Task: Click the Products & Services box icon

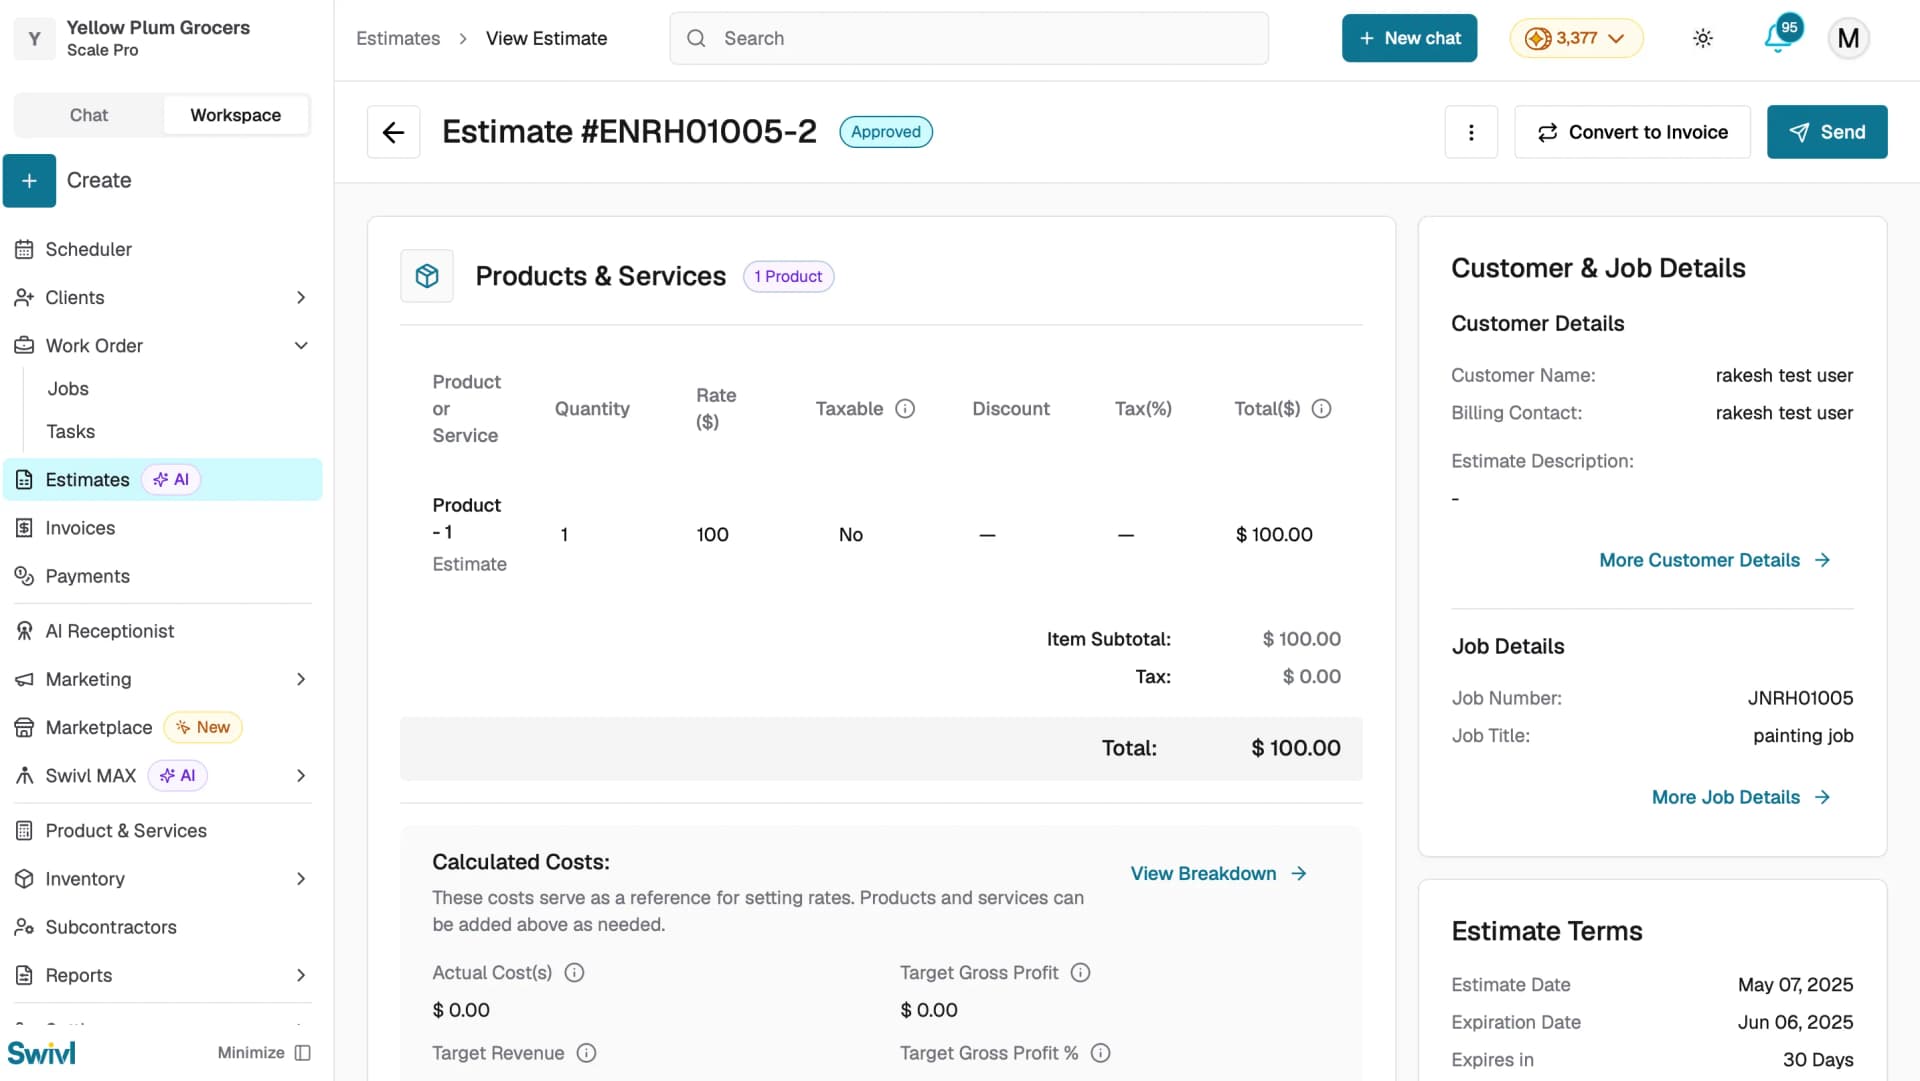Action: pyautogui.click(x=427, y=276)
